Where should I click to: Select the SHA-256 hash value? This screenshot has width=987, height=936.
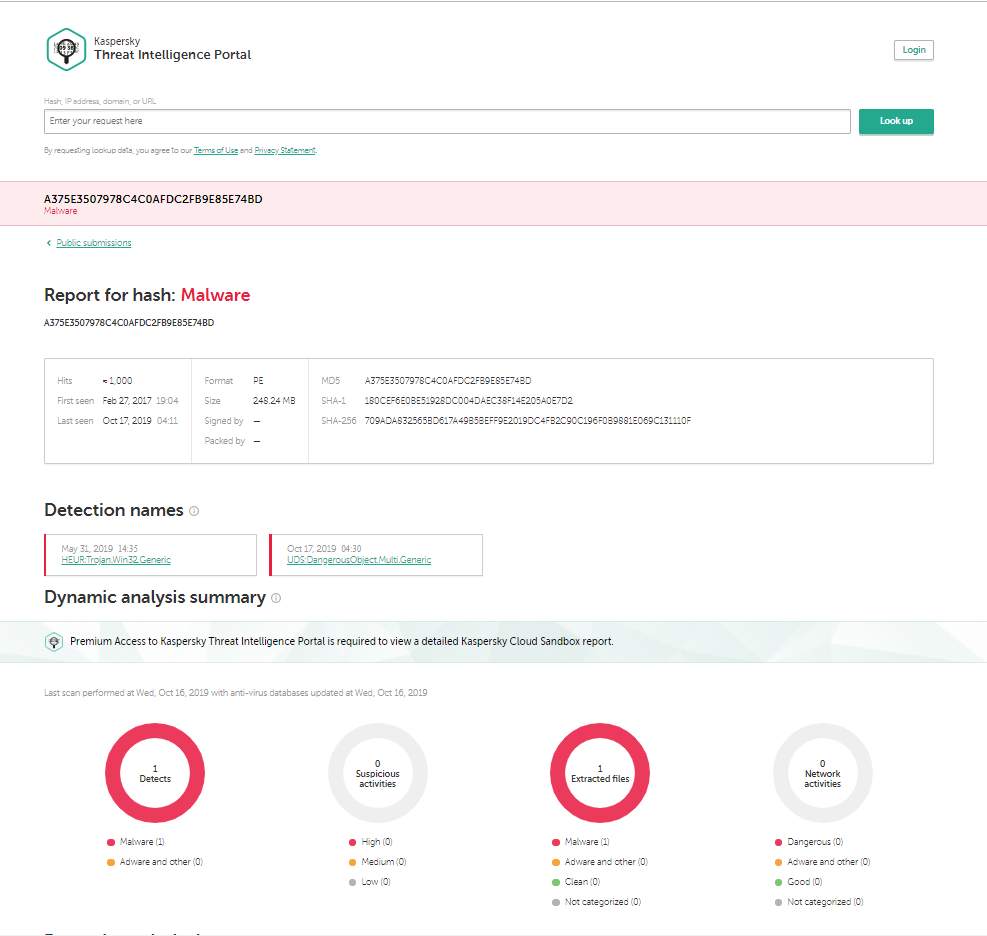[x=527, y=421]
